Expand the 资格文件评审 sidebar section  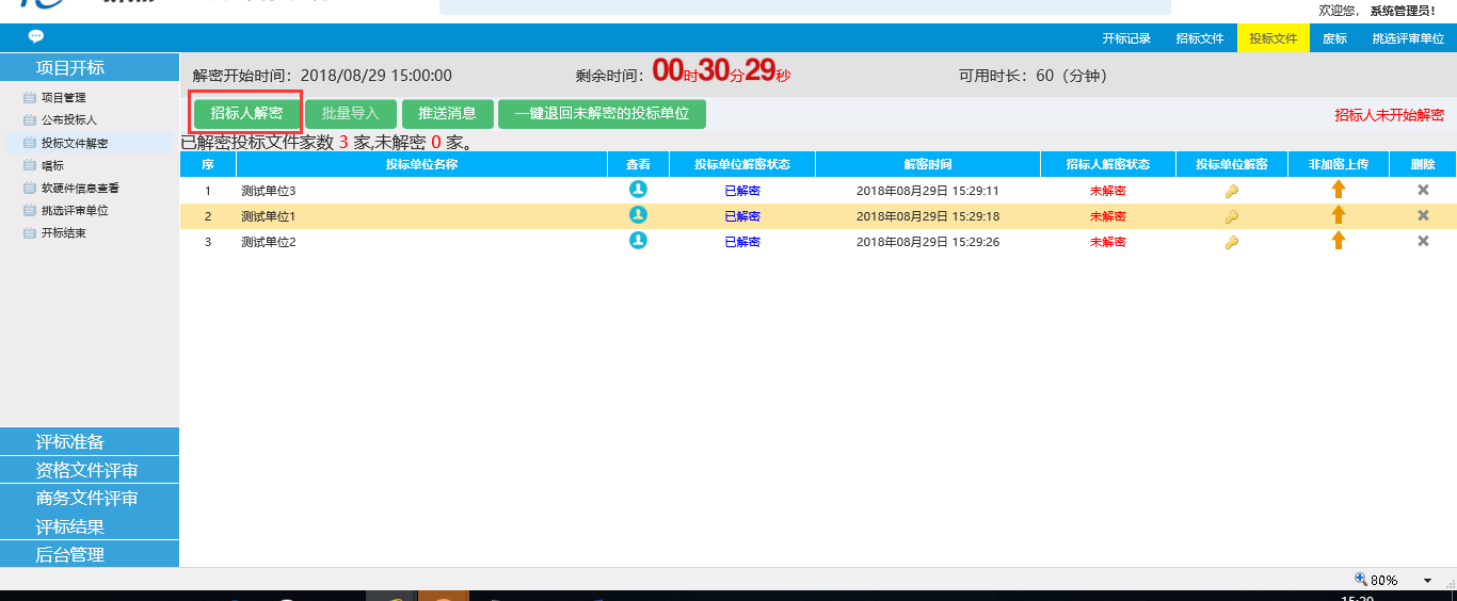[x=87, y=470]
